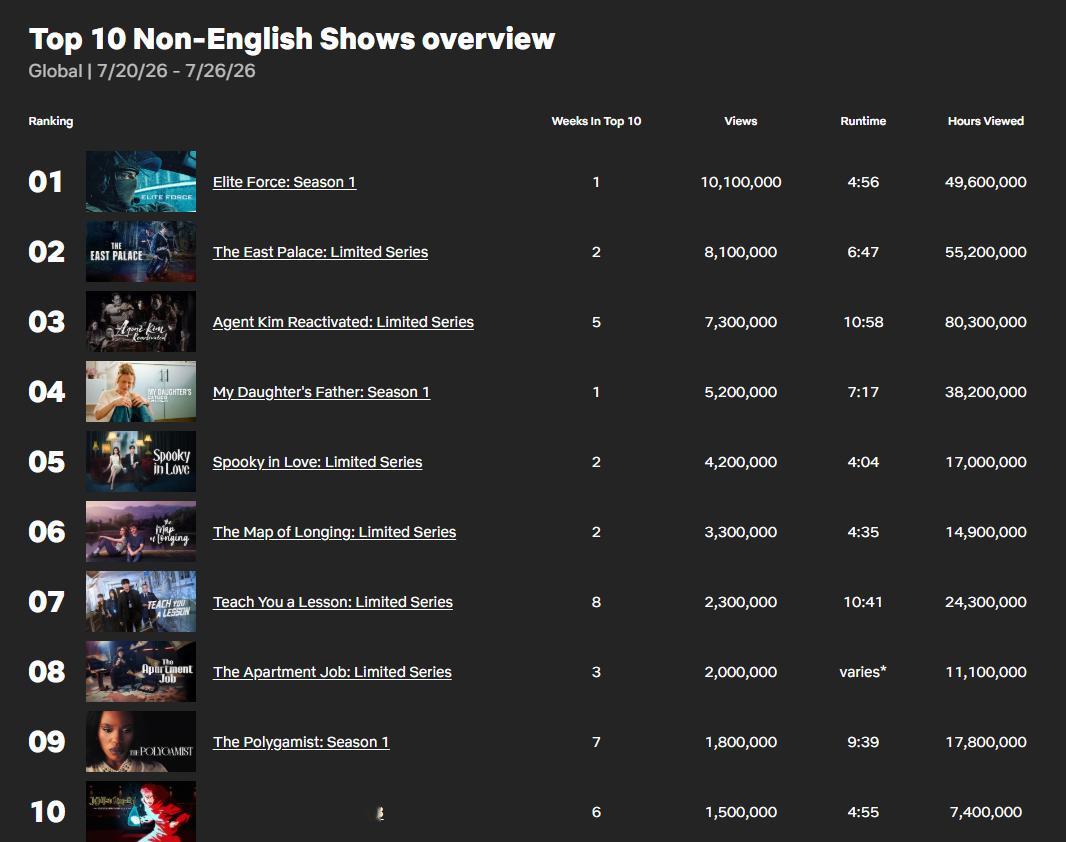Click ranking number 01
Image resolution: width=1066 pixels, height=842 pixels.
46,182
